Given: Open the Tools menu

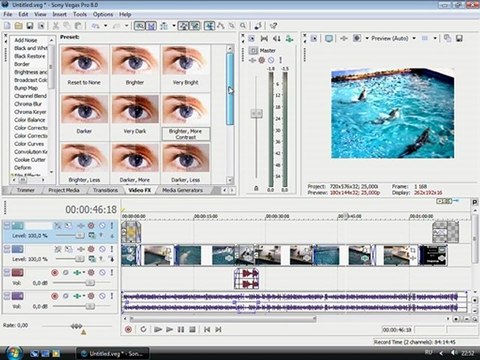Looking at the screenshot, I should [x=80, y=14].
